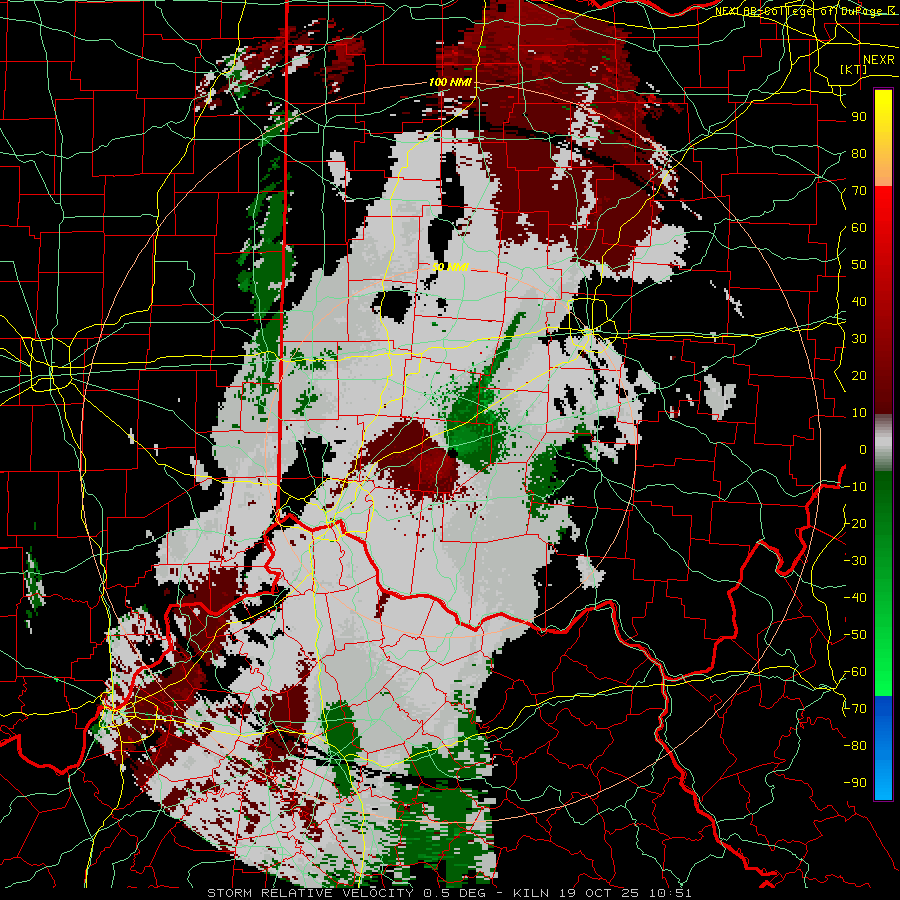Click the NEXLAB-College of DuPage credit text
Viewport: 900px width, 900px height.
coord(804,11)
